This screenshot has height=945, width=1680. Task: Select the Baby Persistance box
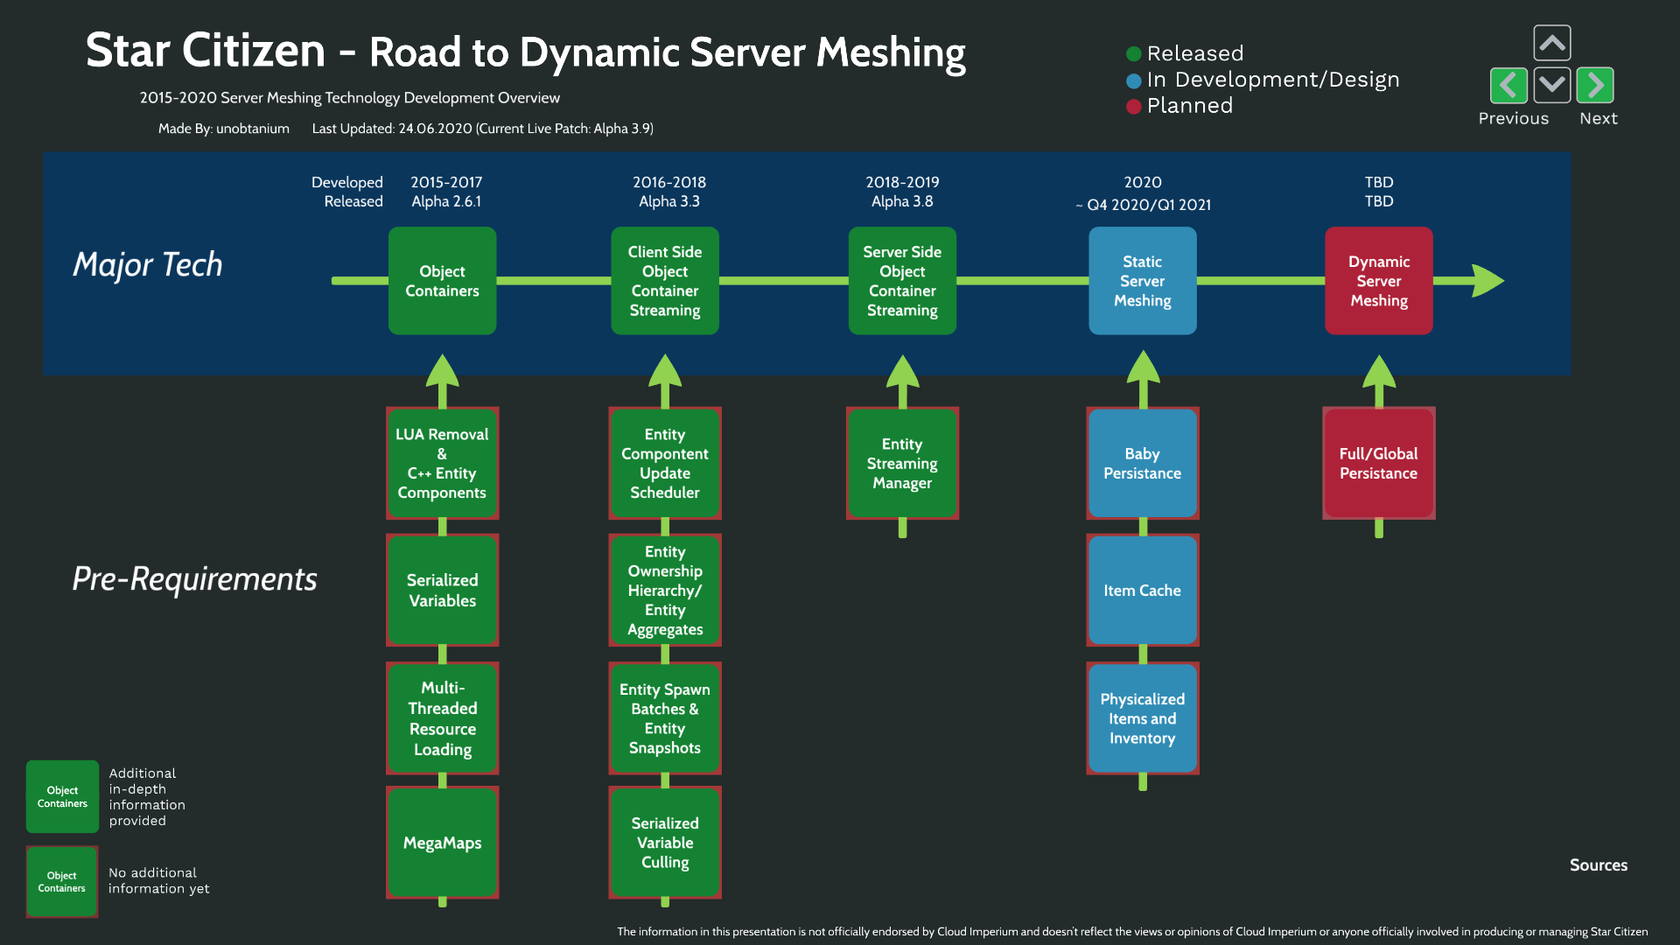click(1142, 463)
